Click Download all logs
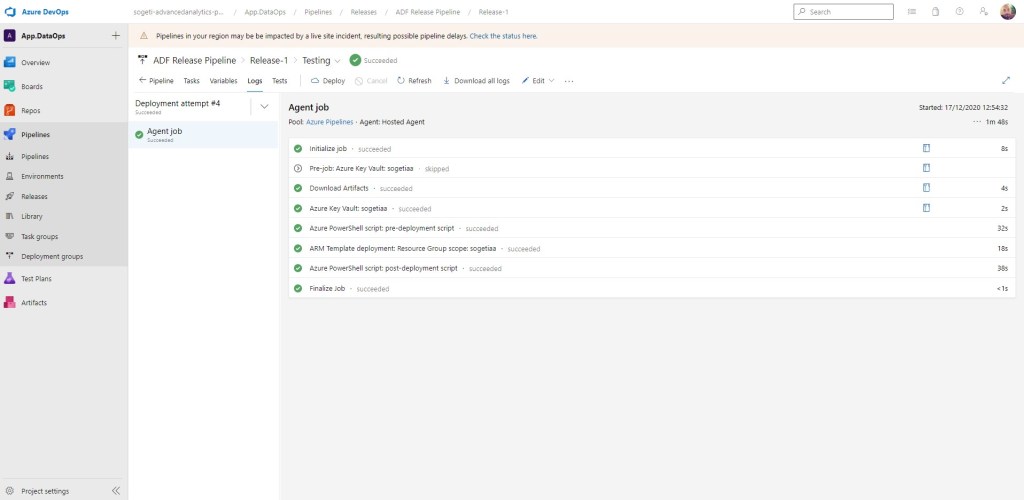Viewport: 1024px width, 500px height. [476, 80]
